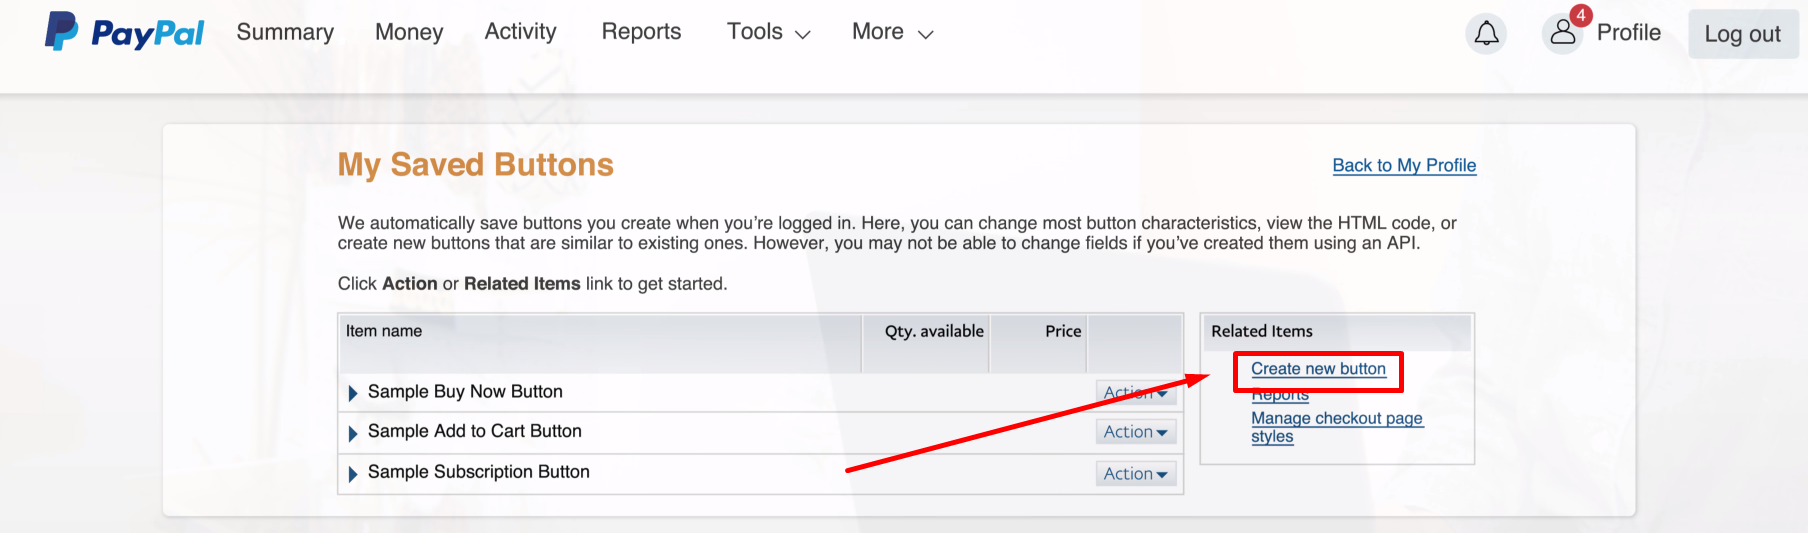
Task: Expand the Sample Add to Cart Button row
Action: point(353,433)
